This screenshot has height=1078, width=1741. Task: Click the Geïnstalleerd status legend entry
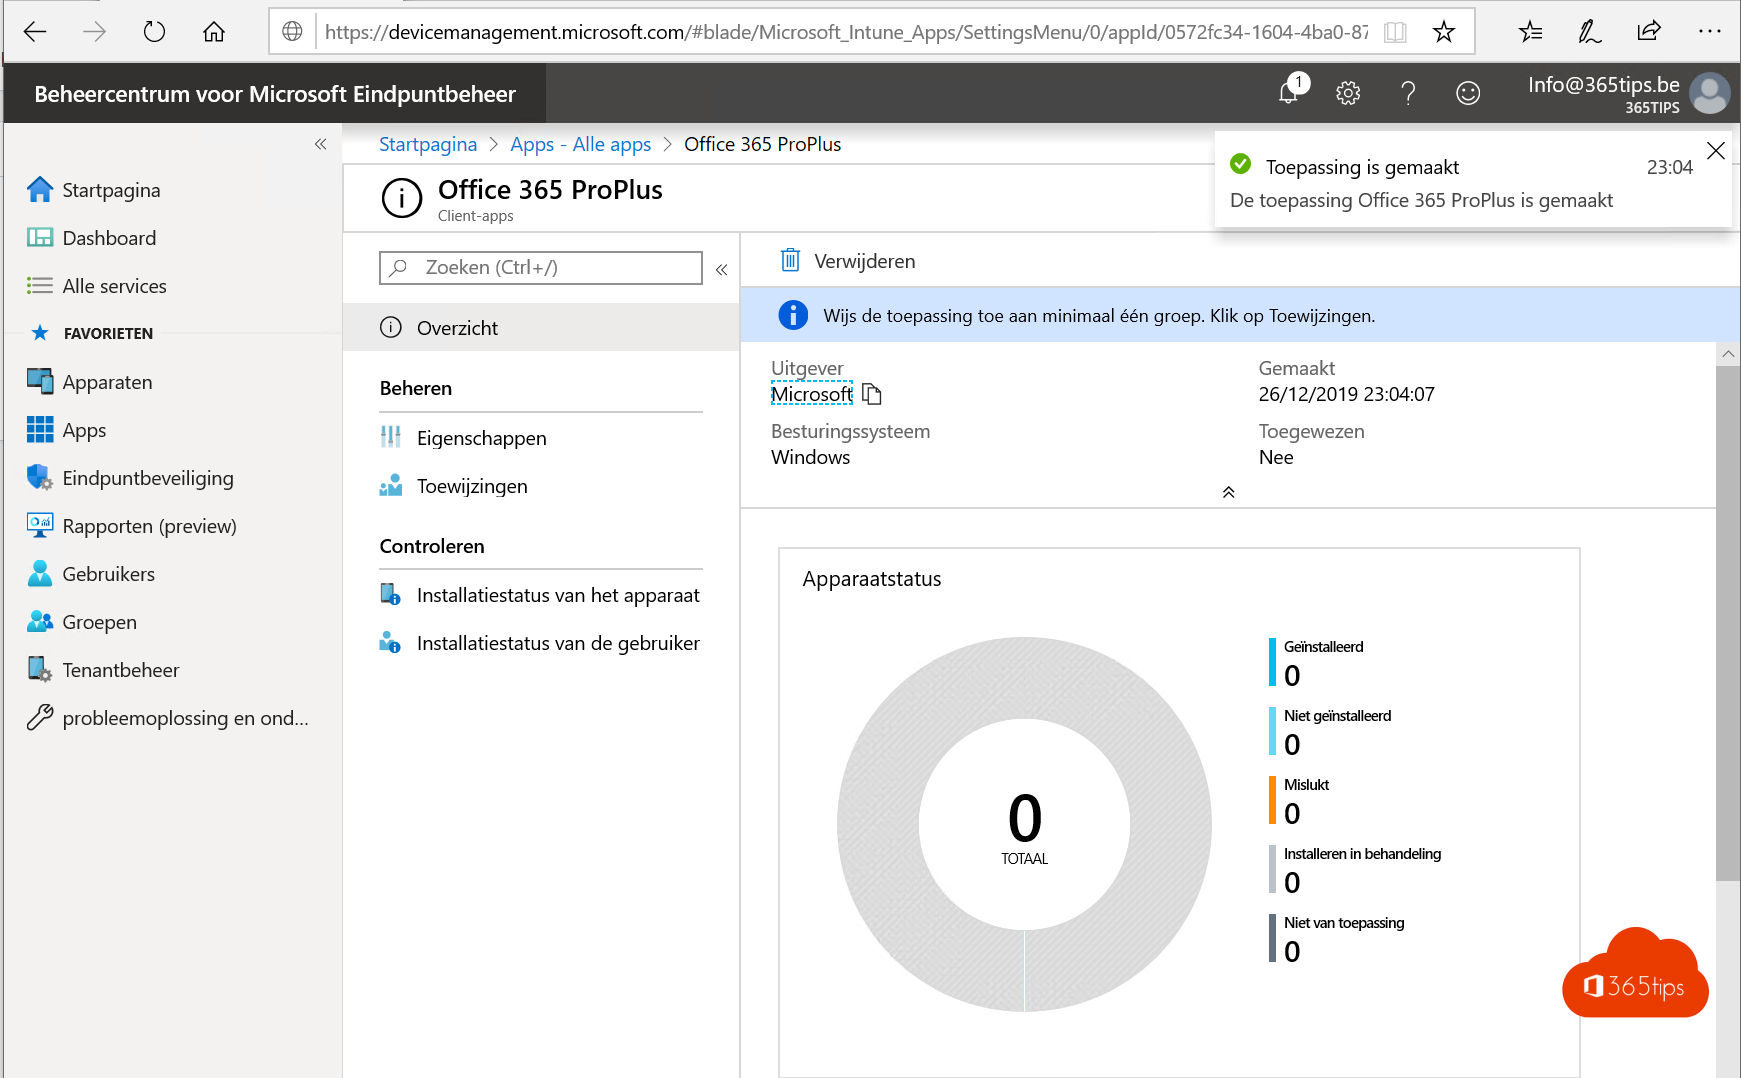(x=1316, y=663)
